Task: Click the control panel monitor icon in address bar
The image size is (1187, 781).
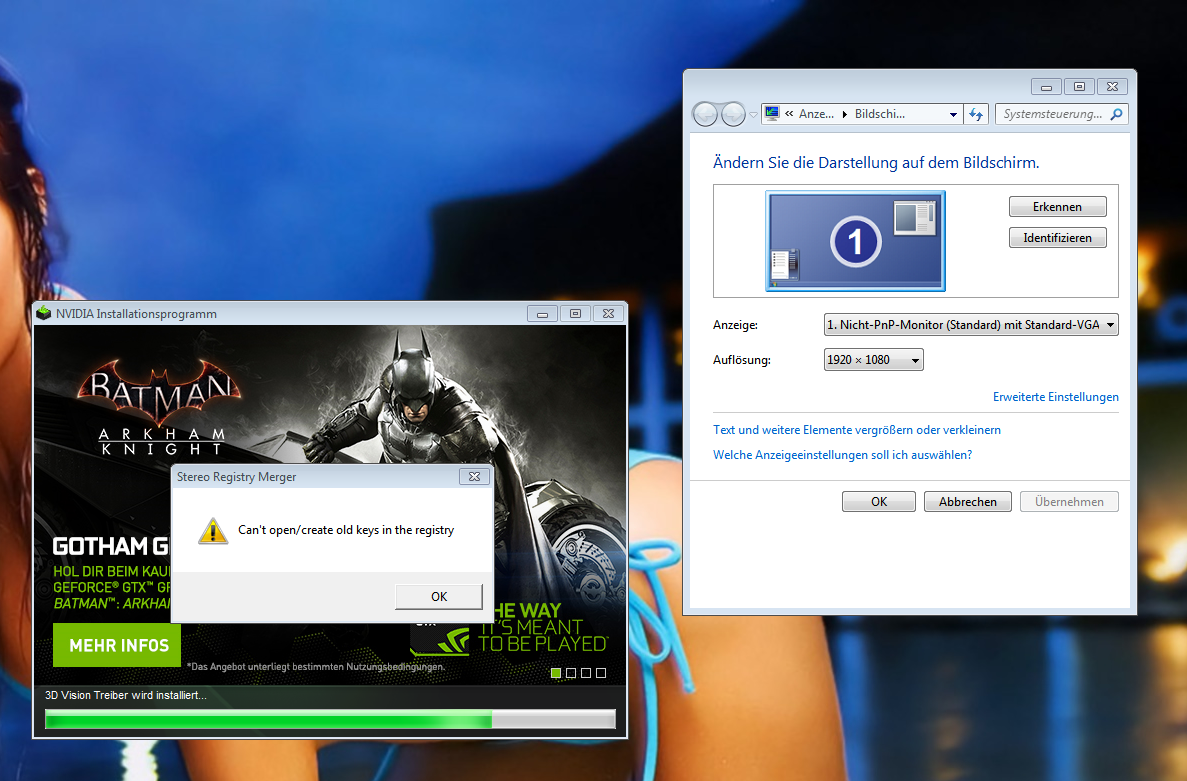Action: point(772,114)
